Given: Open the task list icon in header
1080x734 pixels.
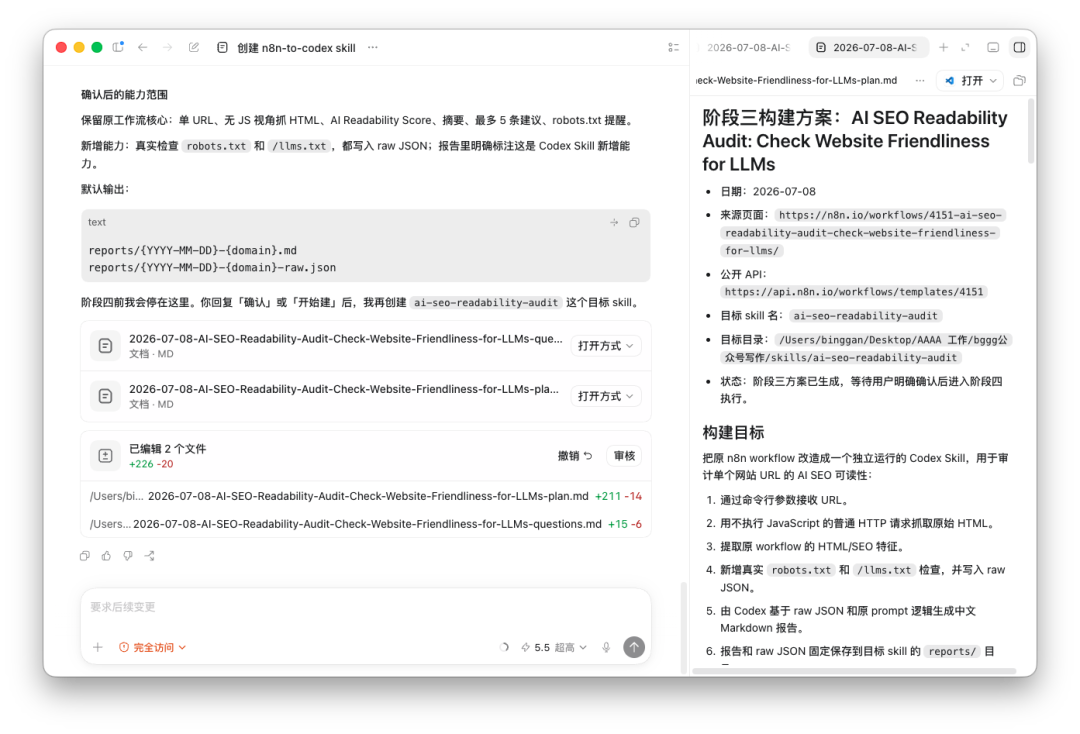Looking at the screenshot, I should [674, 48].
